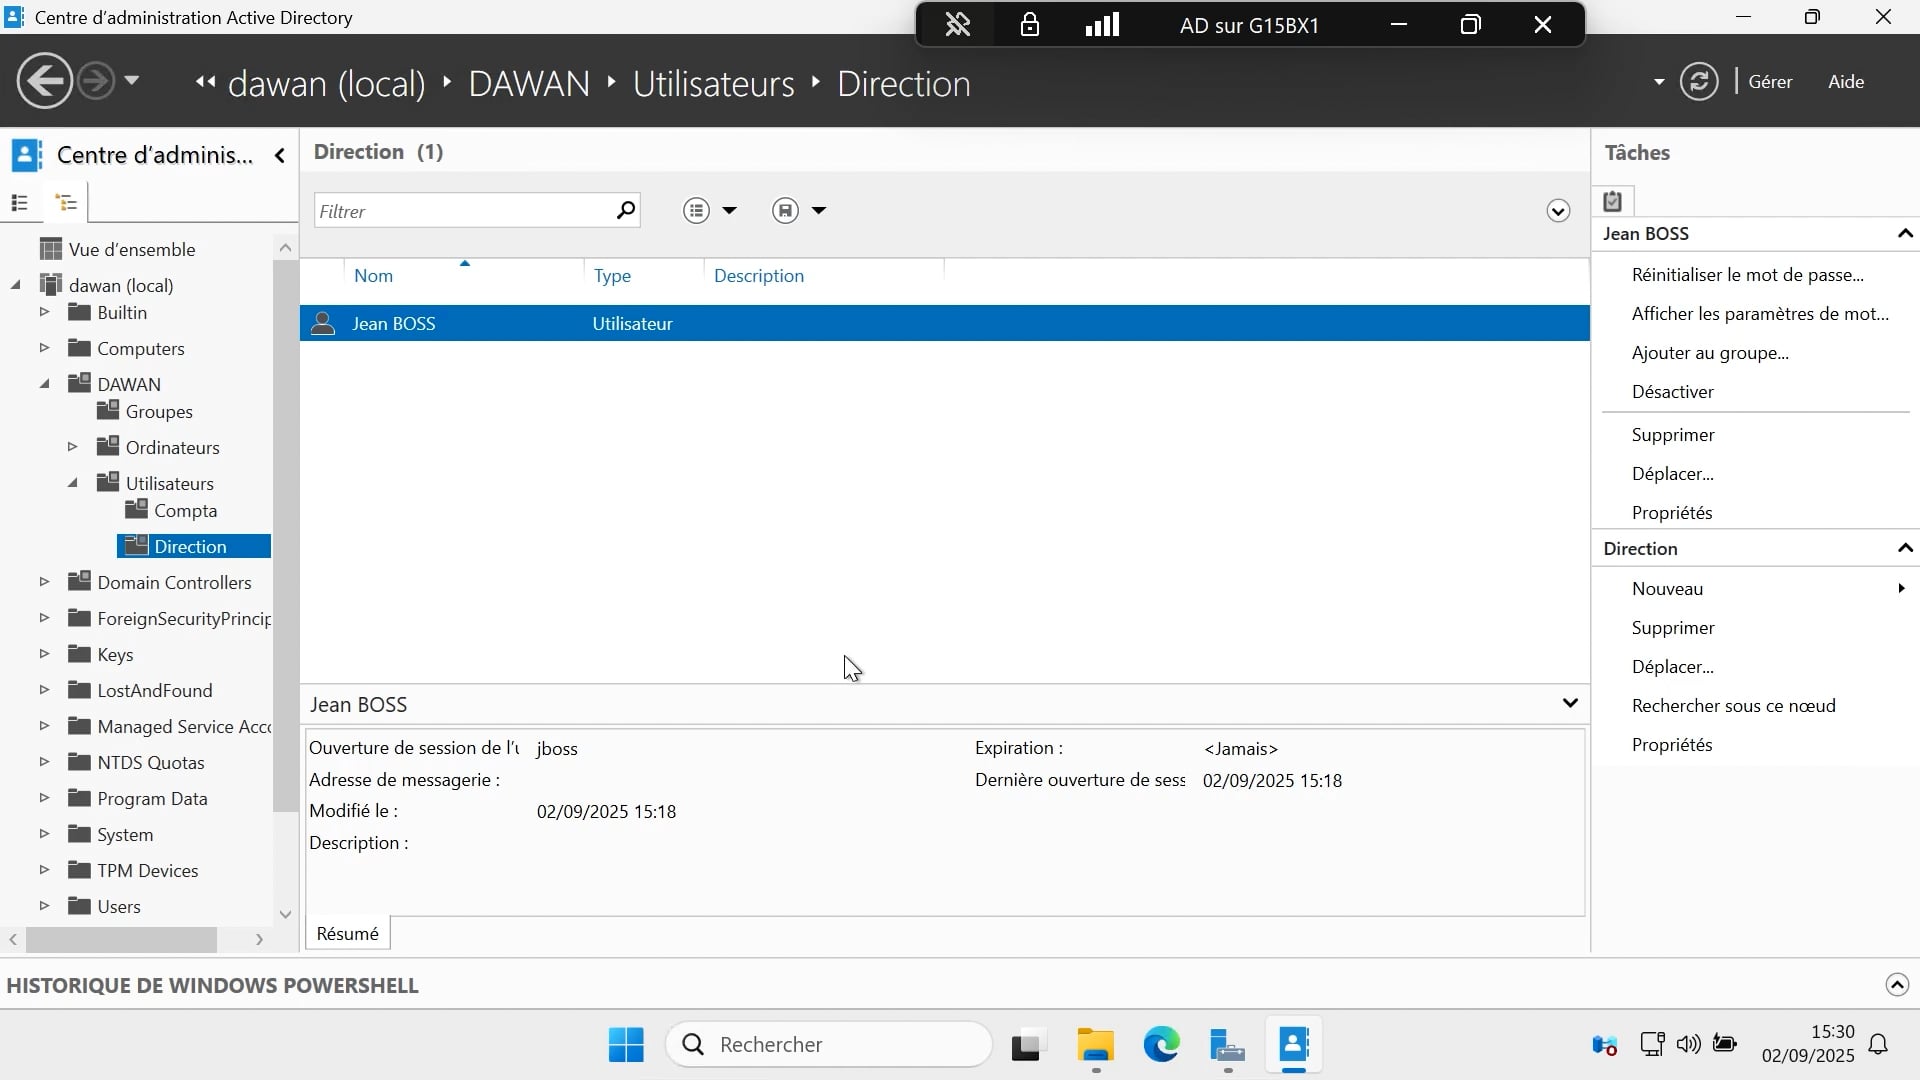Expand the PowerShell history panel

(x=1896, y=985)
